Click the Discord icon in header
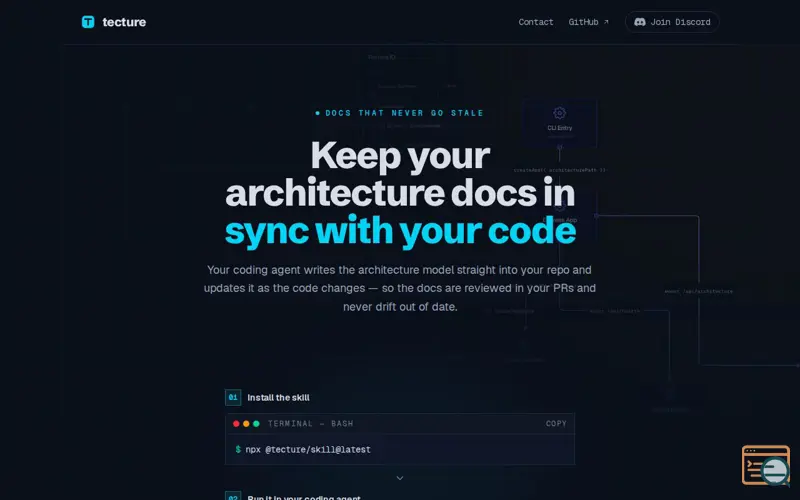Screen dimensions: 800x500 639,22
